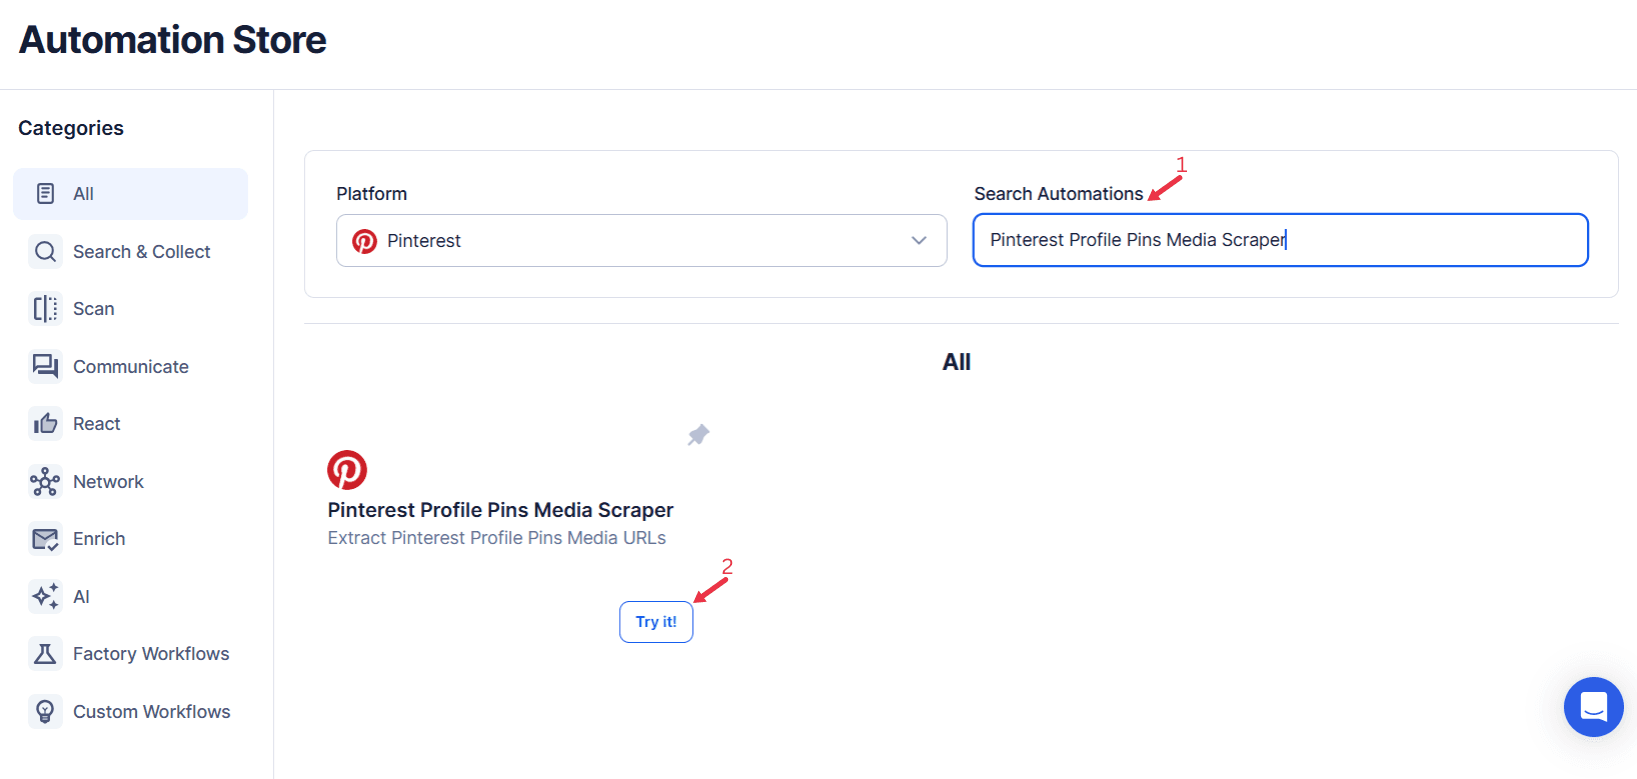1637x779 pixels.
Task: Click the Custom Workflows lightbulb icon
Action: (x=45, y=712)
